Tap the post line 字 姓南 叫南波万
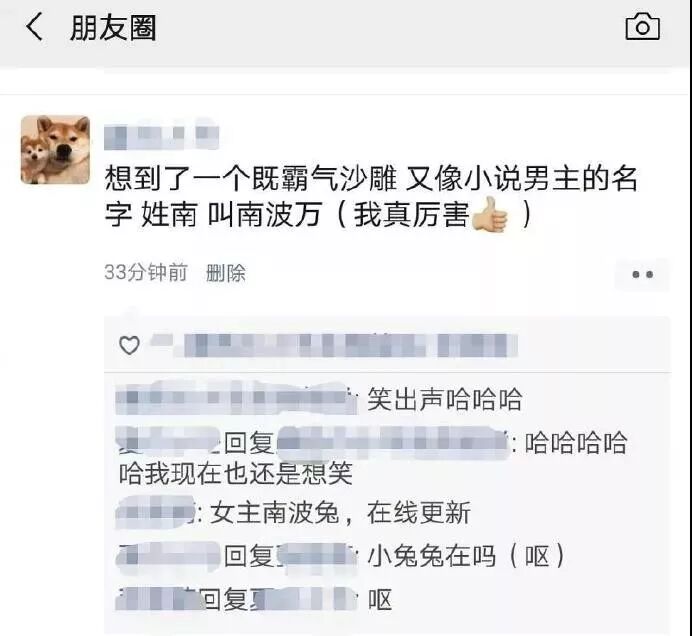The image size is (692, 636). tap(214, 215)
